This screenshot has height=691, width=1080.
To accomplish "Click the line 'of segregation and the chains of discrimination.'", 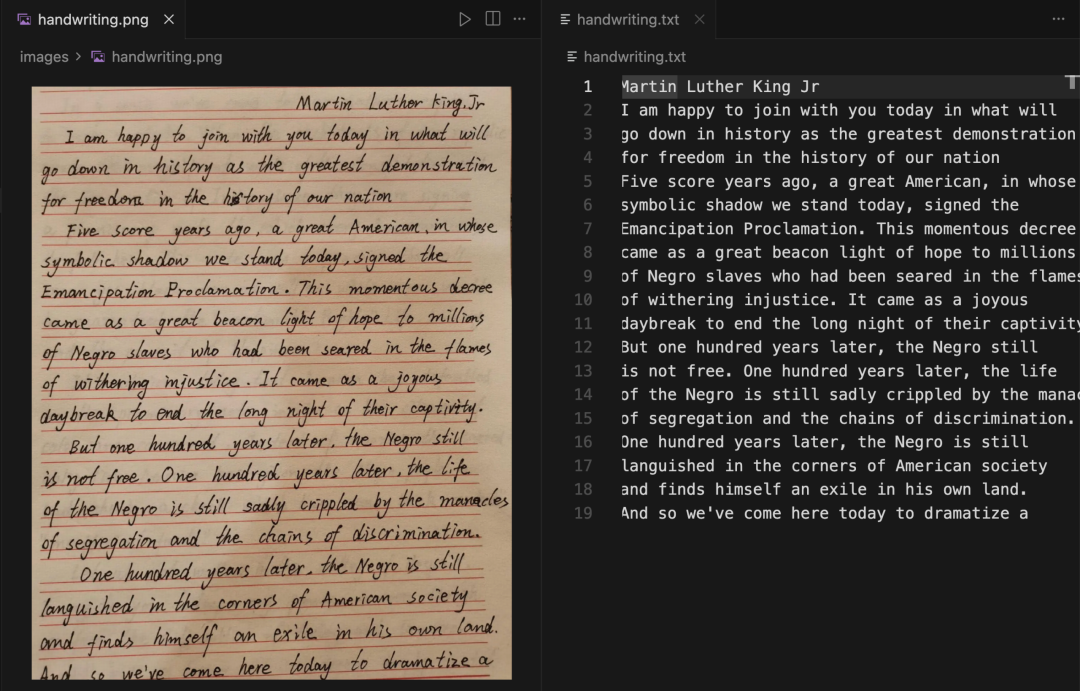I will pyautogui.click(x=848, y=418).
